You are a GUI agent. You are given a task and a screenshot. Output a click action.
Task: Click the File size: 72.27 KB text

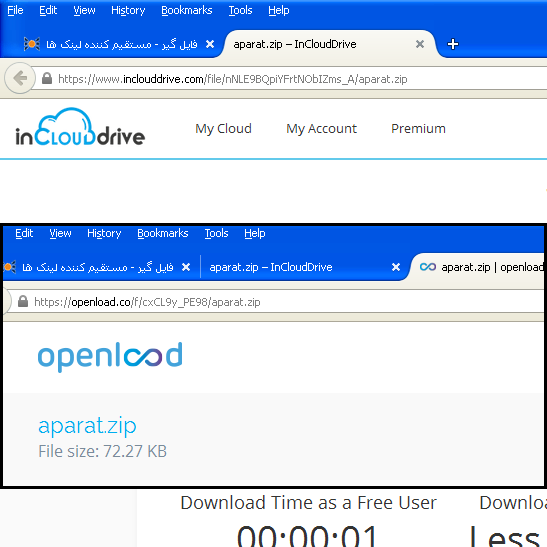pos(103,451)
